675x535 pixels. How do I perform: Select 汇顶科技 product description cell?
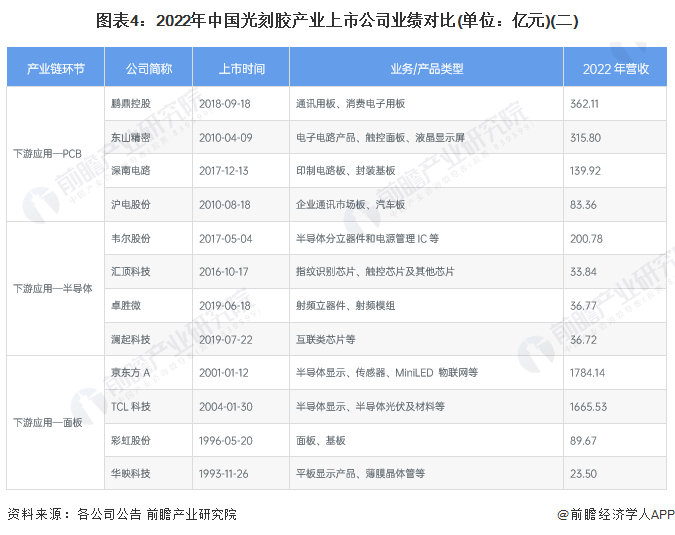click(x=427, y=272)
